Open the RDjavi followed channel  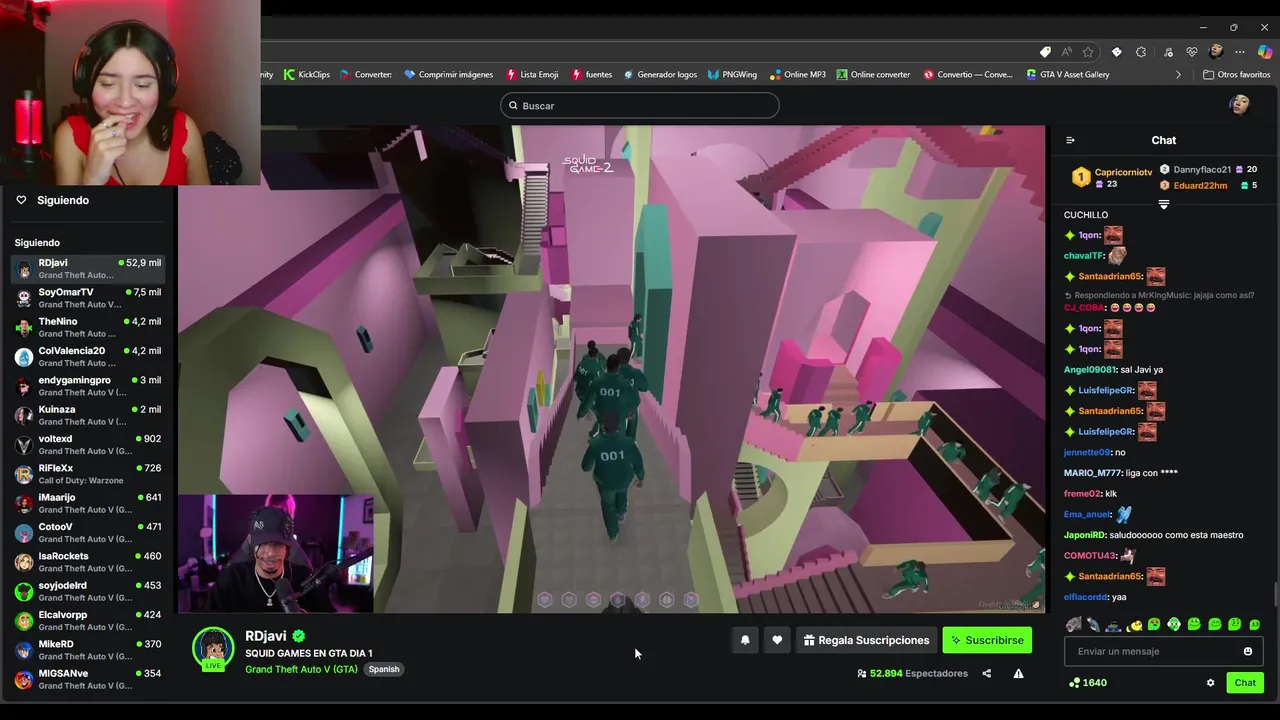[x=88, y=268]
